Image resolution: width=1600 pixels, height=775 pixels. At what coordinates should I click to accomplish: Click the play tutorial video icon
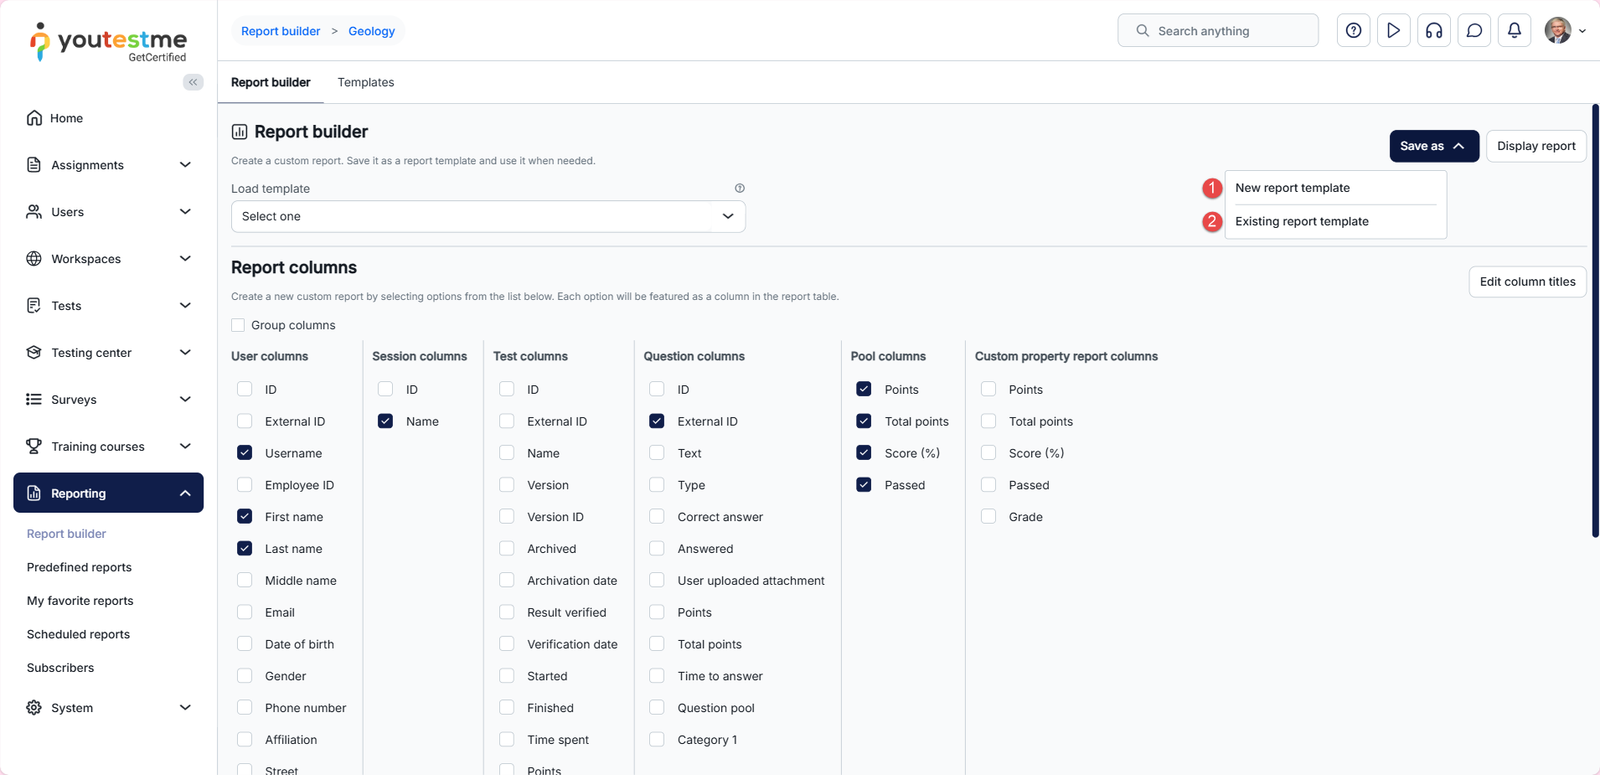[x=1393, y=31]
